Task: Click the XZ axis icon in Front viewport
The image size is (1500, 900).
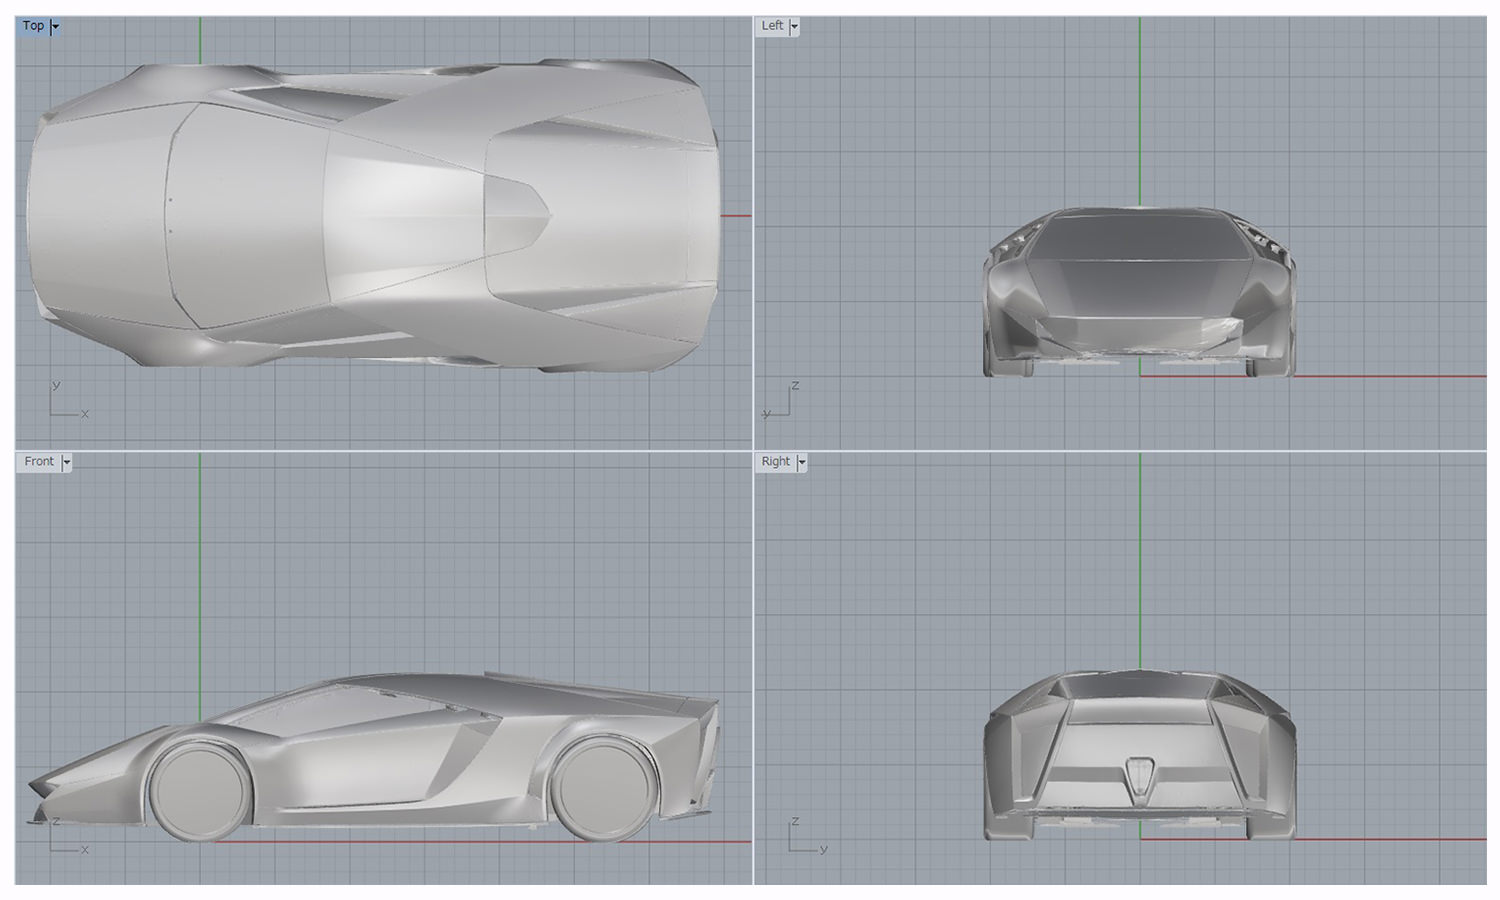Action: [x=68, y=837]
